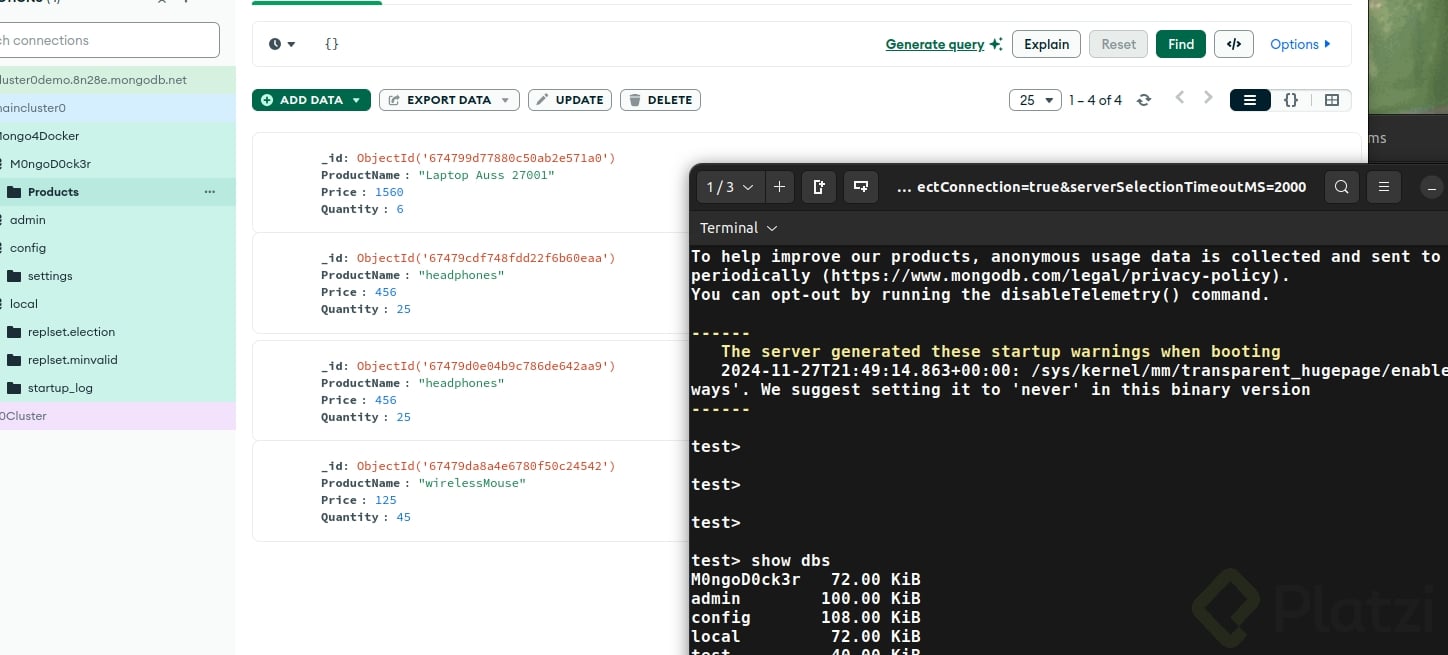The image size is (1448, 655).
Task: Switch to list view of documents
Action: pos(1249,100)
